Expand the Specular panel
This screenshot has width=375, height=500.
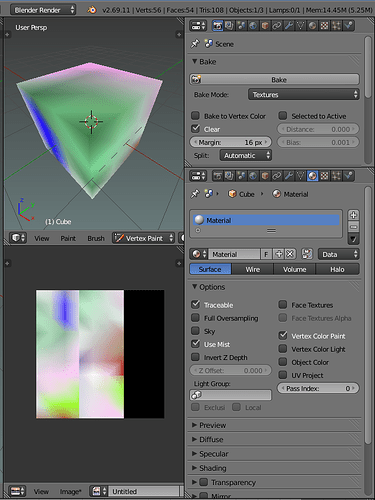(210, 454)
